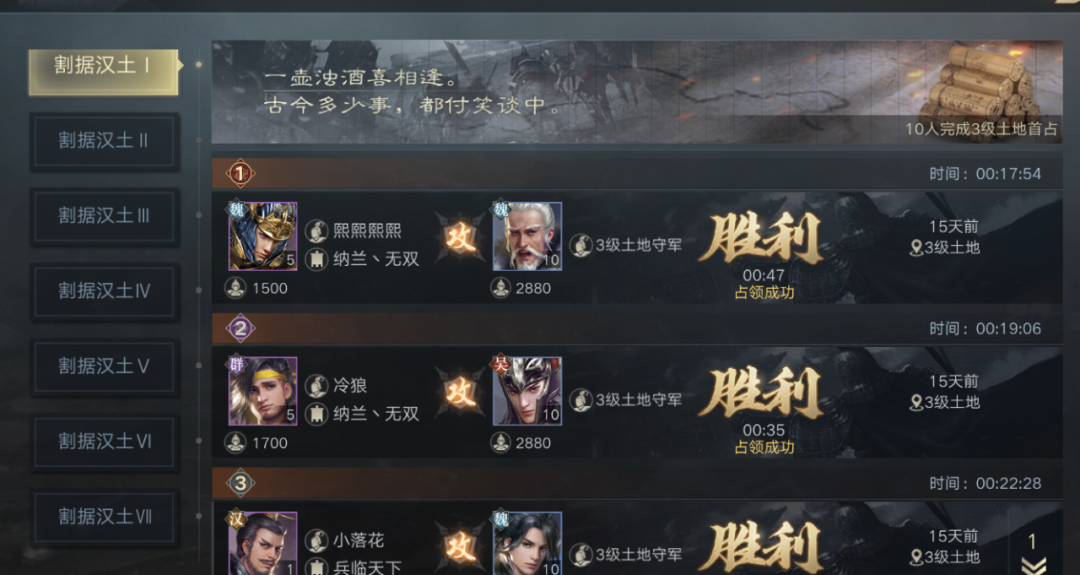
Task: Expand list with double chevron arrow
Action: click(x=1033, y=565)
